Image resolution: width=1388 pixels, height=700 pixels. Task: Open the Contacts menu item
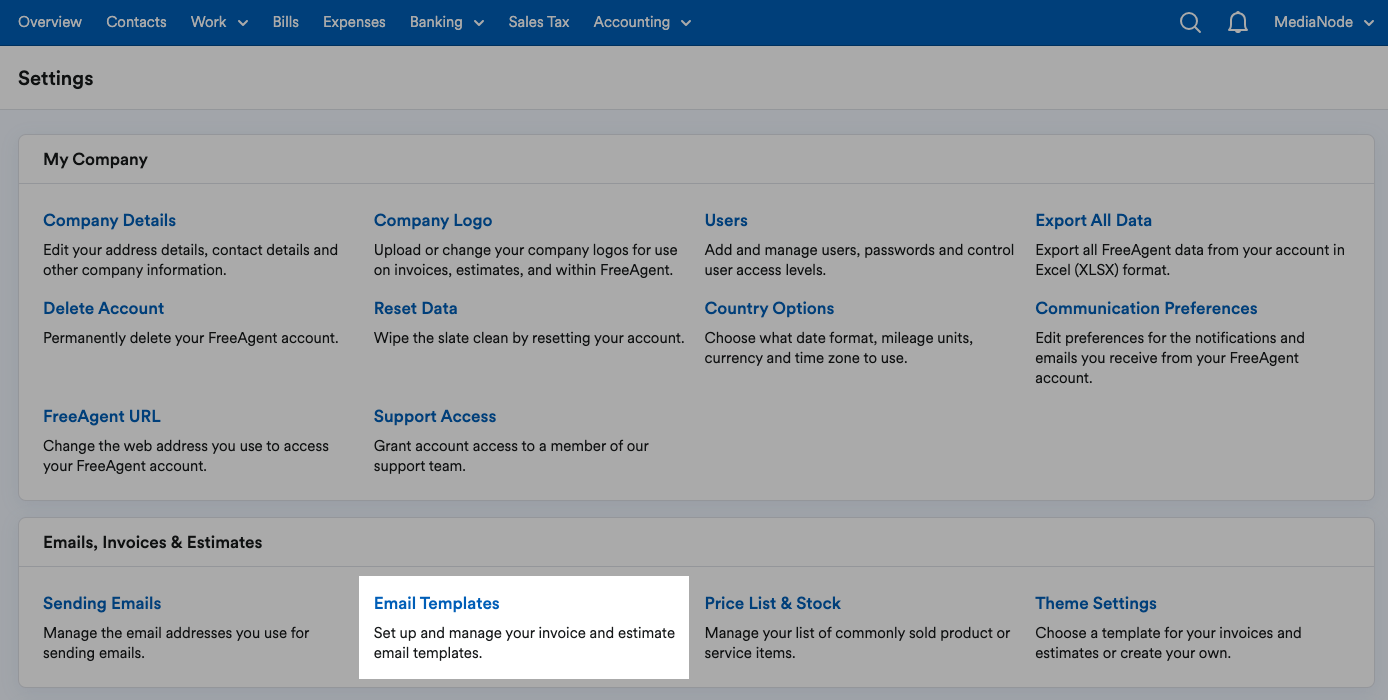tap(136, 22)
